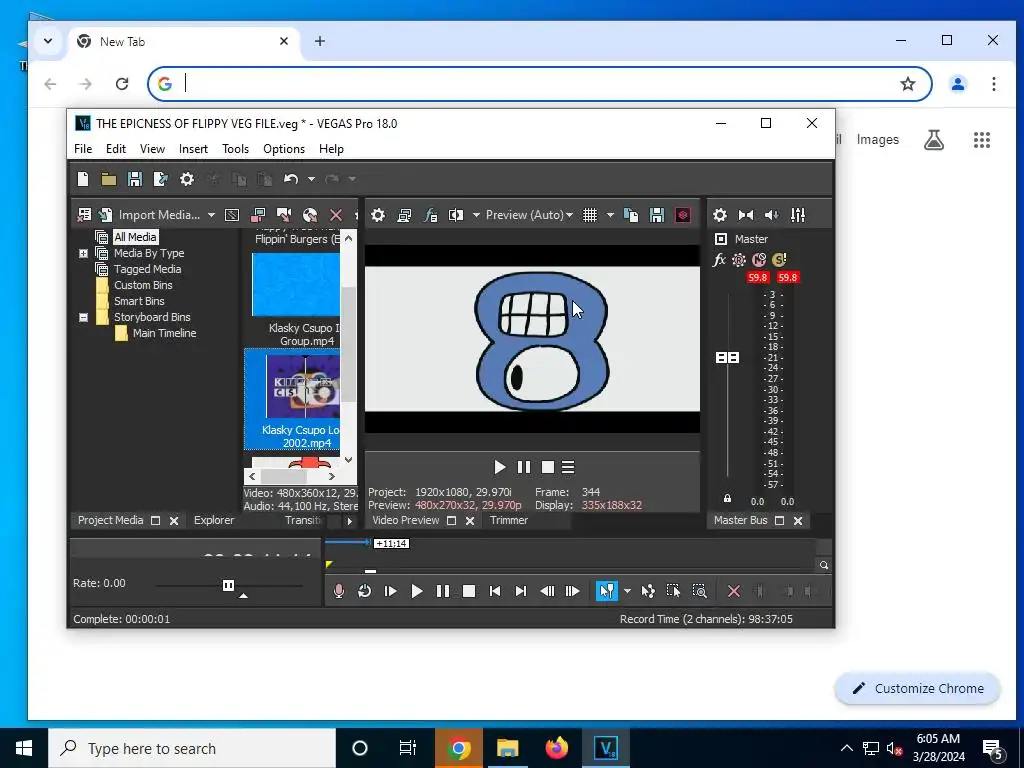
Task: Select the Envelope Edit tool
Action: pos(648,591)
